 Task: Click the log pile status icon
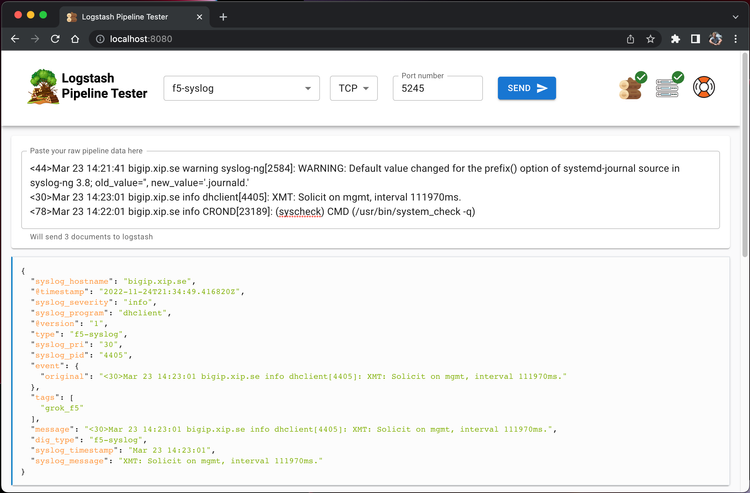[631, 87]
